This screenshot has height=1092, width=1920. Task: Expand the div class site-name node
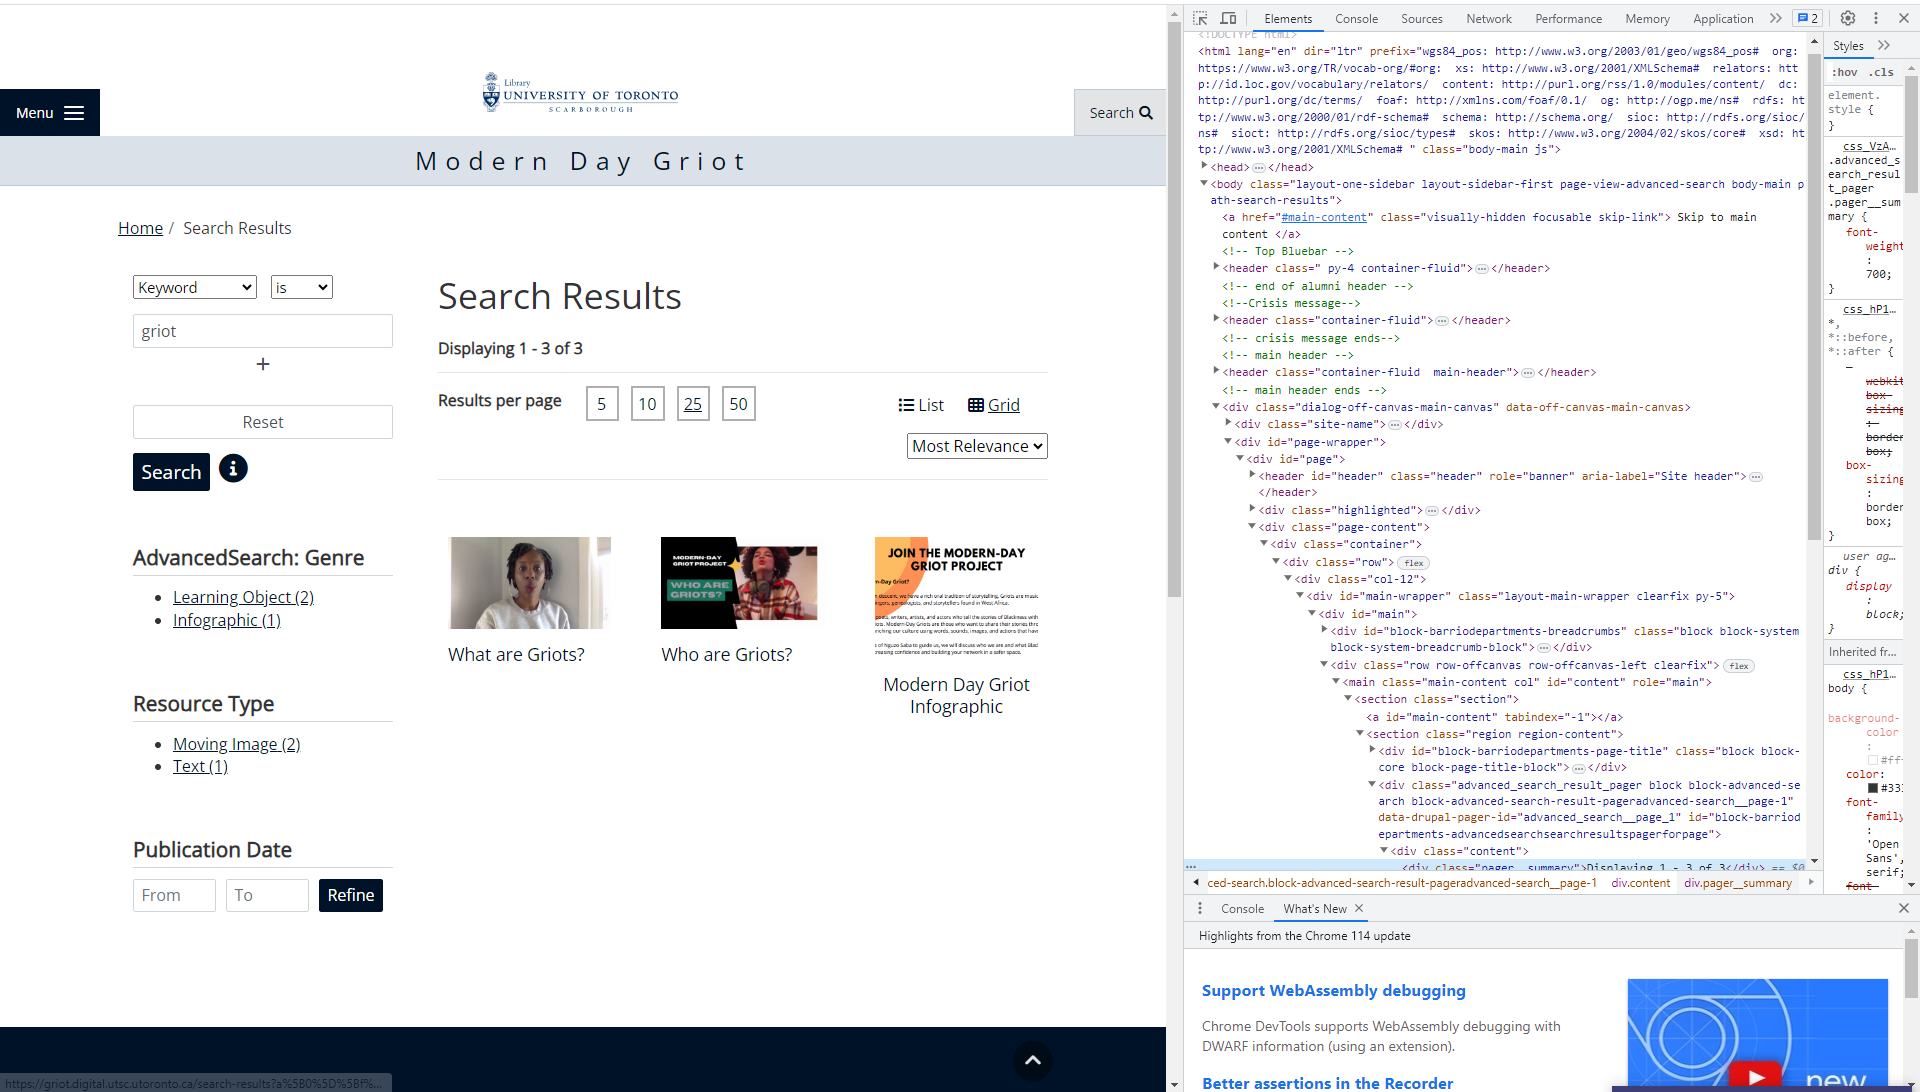point(1228,424)
